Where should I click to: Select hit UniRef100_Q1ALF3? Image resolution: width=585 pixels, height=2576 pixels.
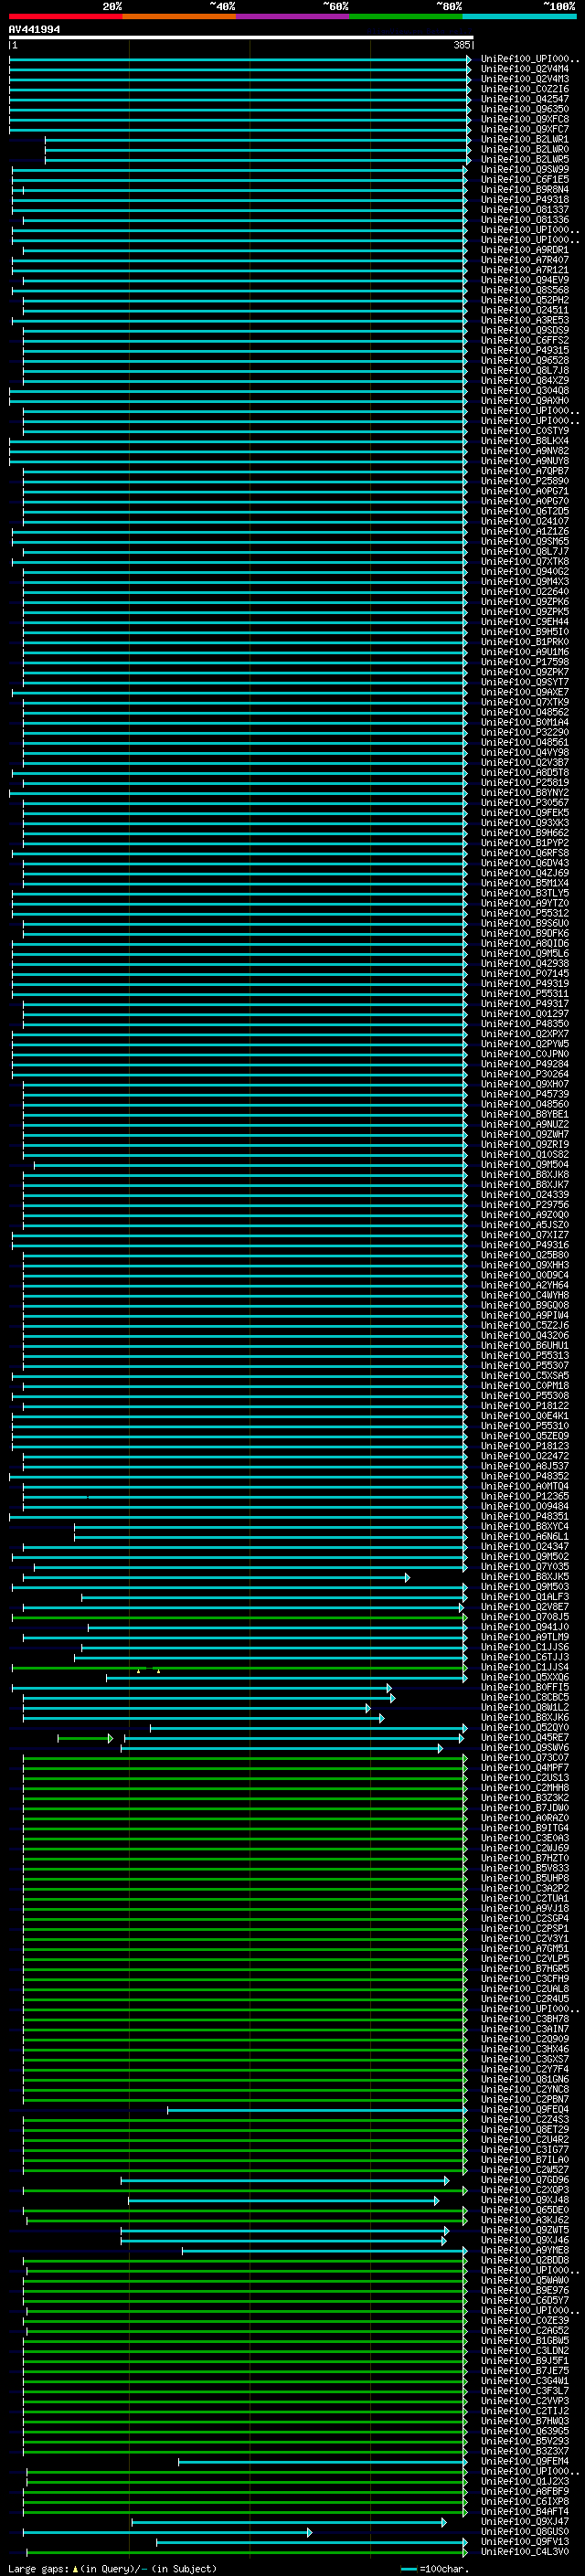point(525,1596)
